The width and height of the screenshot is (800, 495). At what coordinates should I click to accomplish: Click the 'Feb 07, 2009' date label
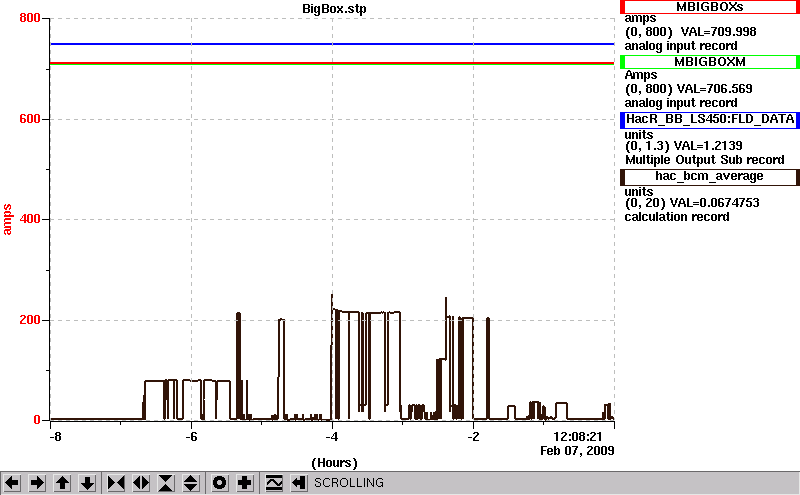coord(577,451)
